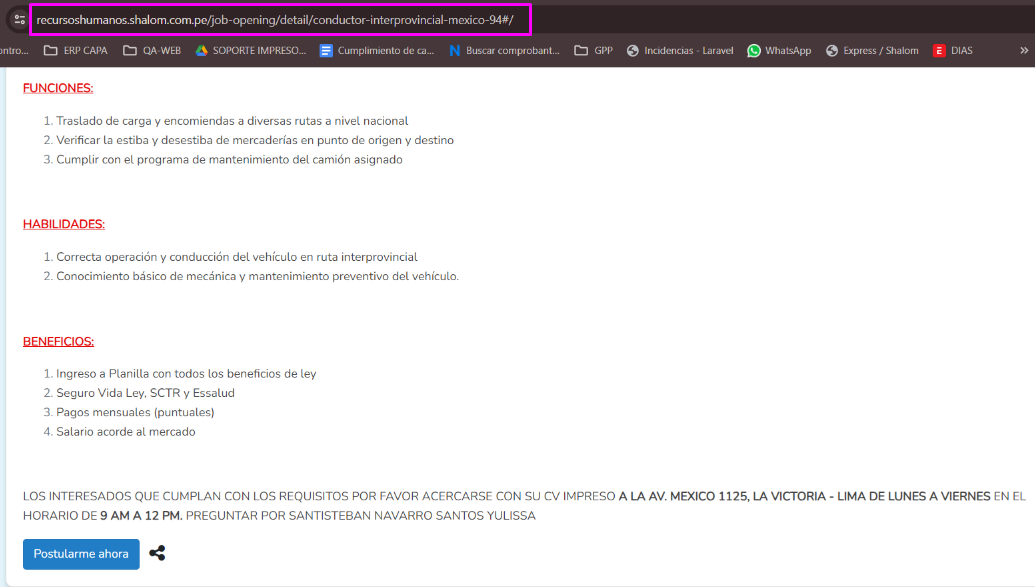Open the Express / Shalom bookmark
The image size is (1035, 587).
[x=872, y=50]
